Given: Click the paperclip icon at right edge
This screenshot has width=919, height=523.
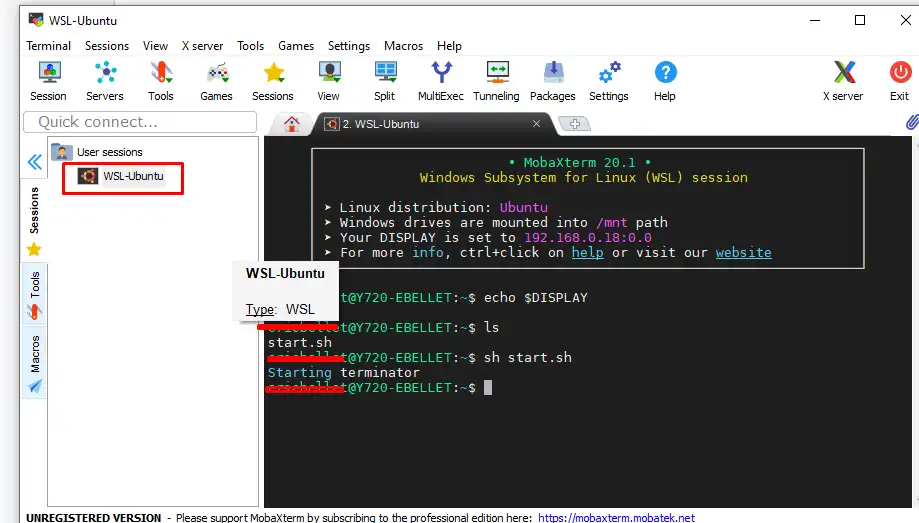Looking at the screenshot, I should (911, 122).
